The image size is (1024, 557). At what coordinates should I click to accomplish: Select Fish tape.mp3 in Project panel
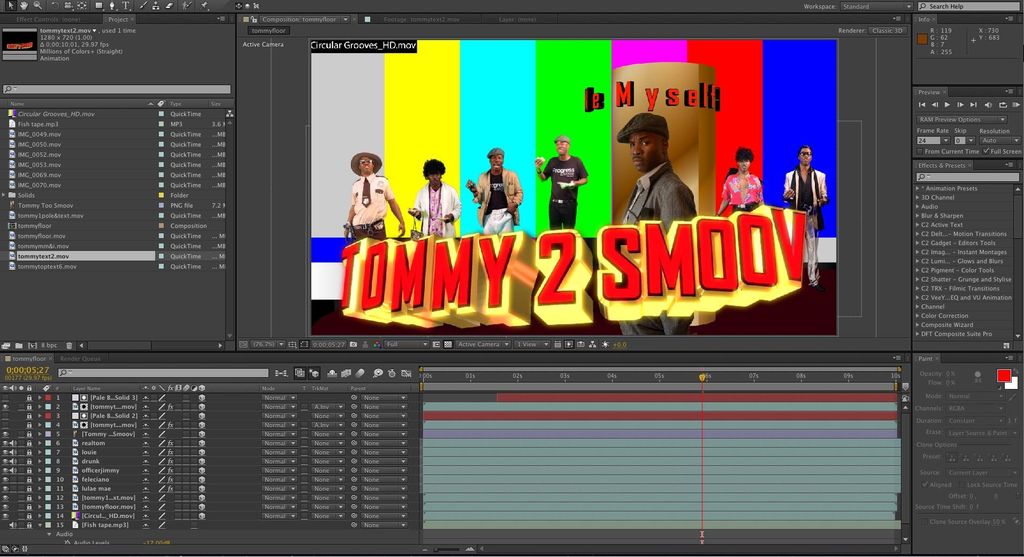tap(38, 124)
